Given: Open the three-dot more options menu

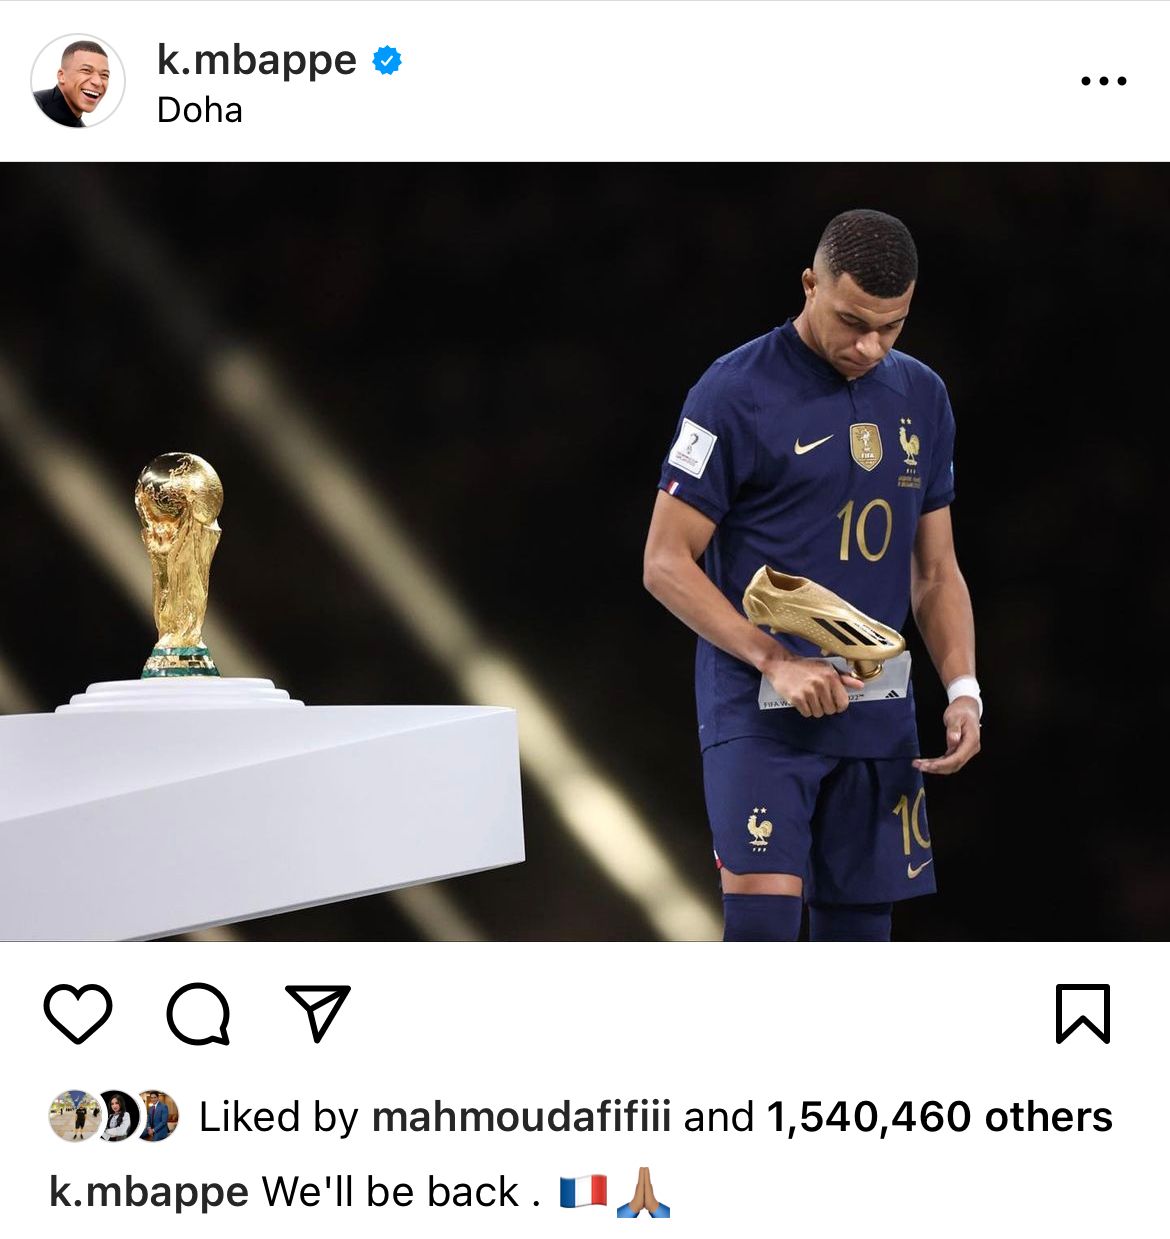Looking at the screenshot, I should click(x=1104, y=81).
